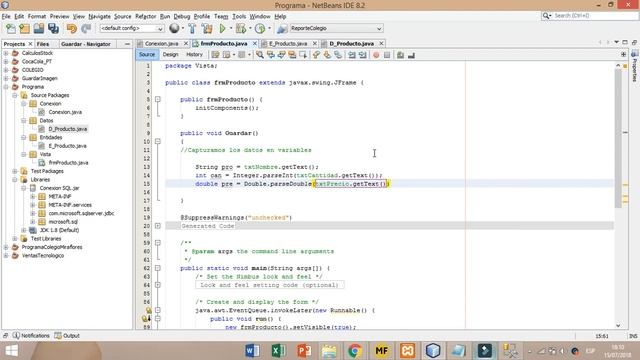This screenshot has height=360, width=640.
Task: Open the File menu
Action: [x=6, y=16]
